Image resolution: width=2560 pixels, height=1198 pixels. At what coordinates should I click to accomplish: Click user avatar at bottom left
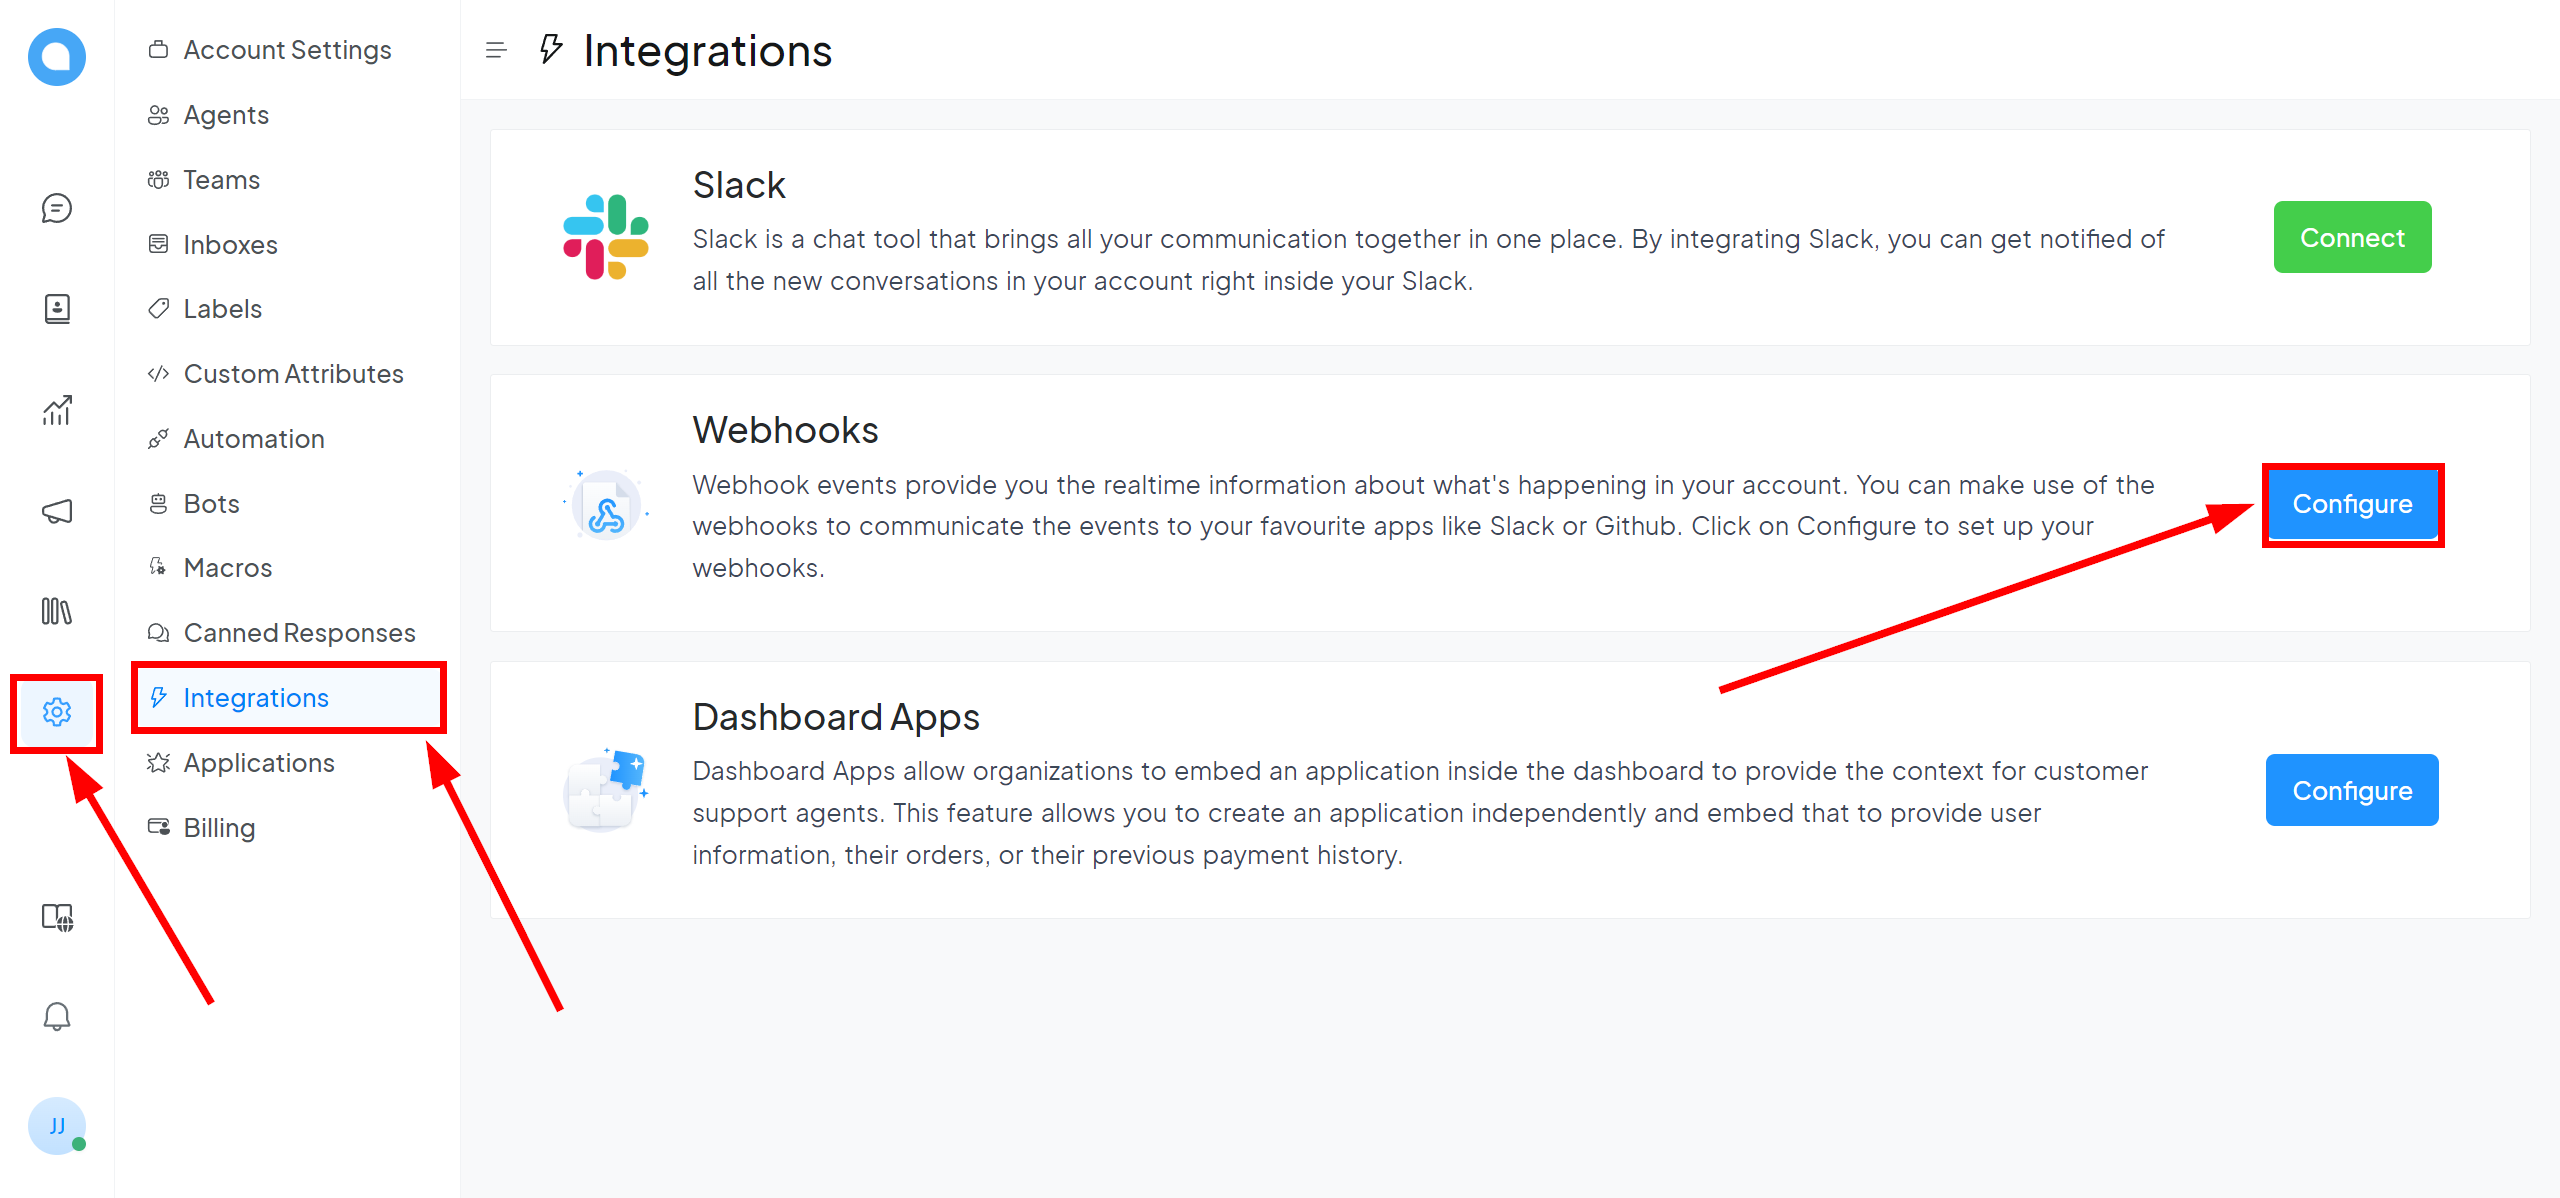(x=57, y=1126)
